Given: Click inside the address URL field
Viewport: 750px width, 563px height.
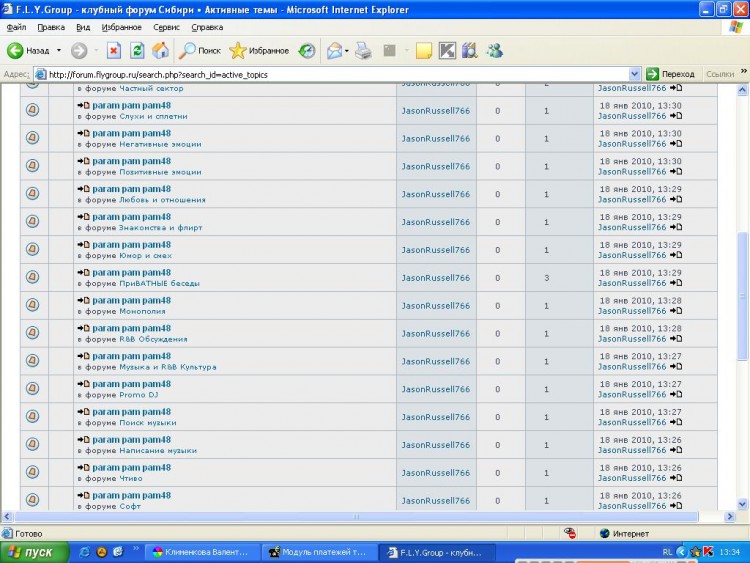Looking at the screenshot, I should pos(335,74).
